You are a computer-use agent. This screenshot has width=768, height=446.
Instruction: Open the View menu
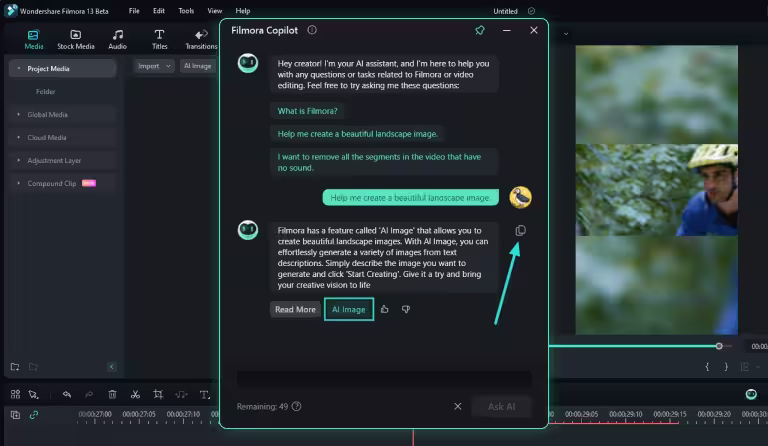[x=215, y=11]
